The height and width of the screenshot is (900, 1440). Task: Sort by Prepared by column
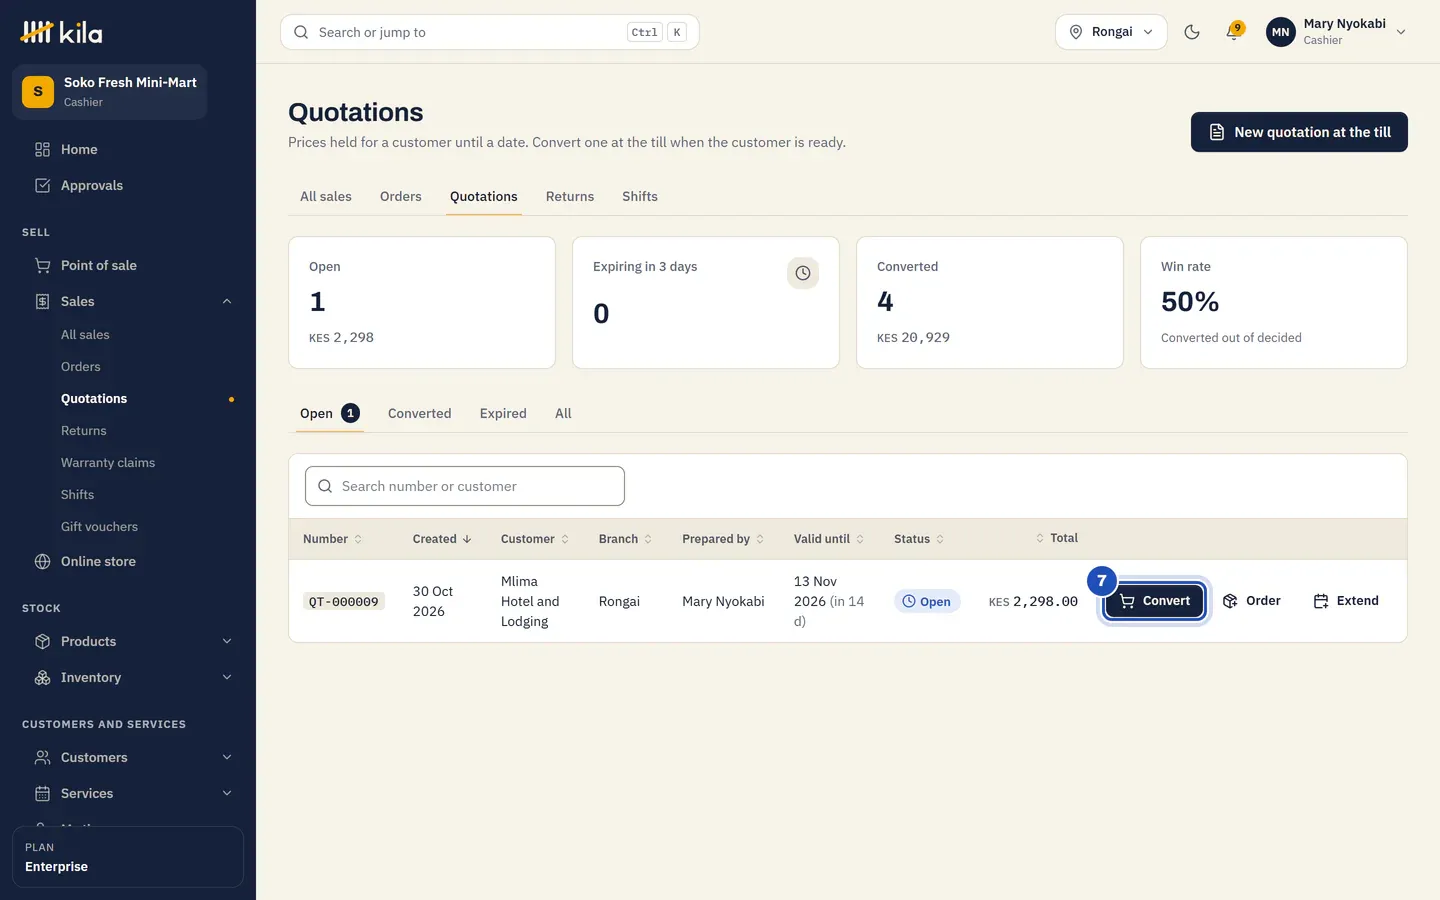tap(723, 539)
